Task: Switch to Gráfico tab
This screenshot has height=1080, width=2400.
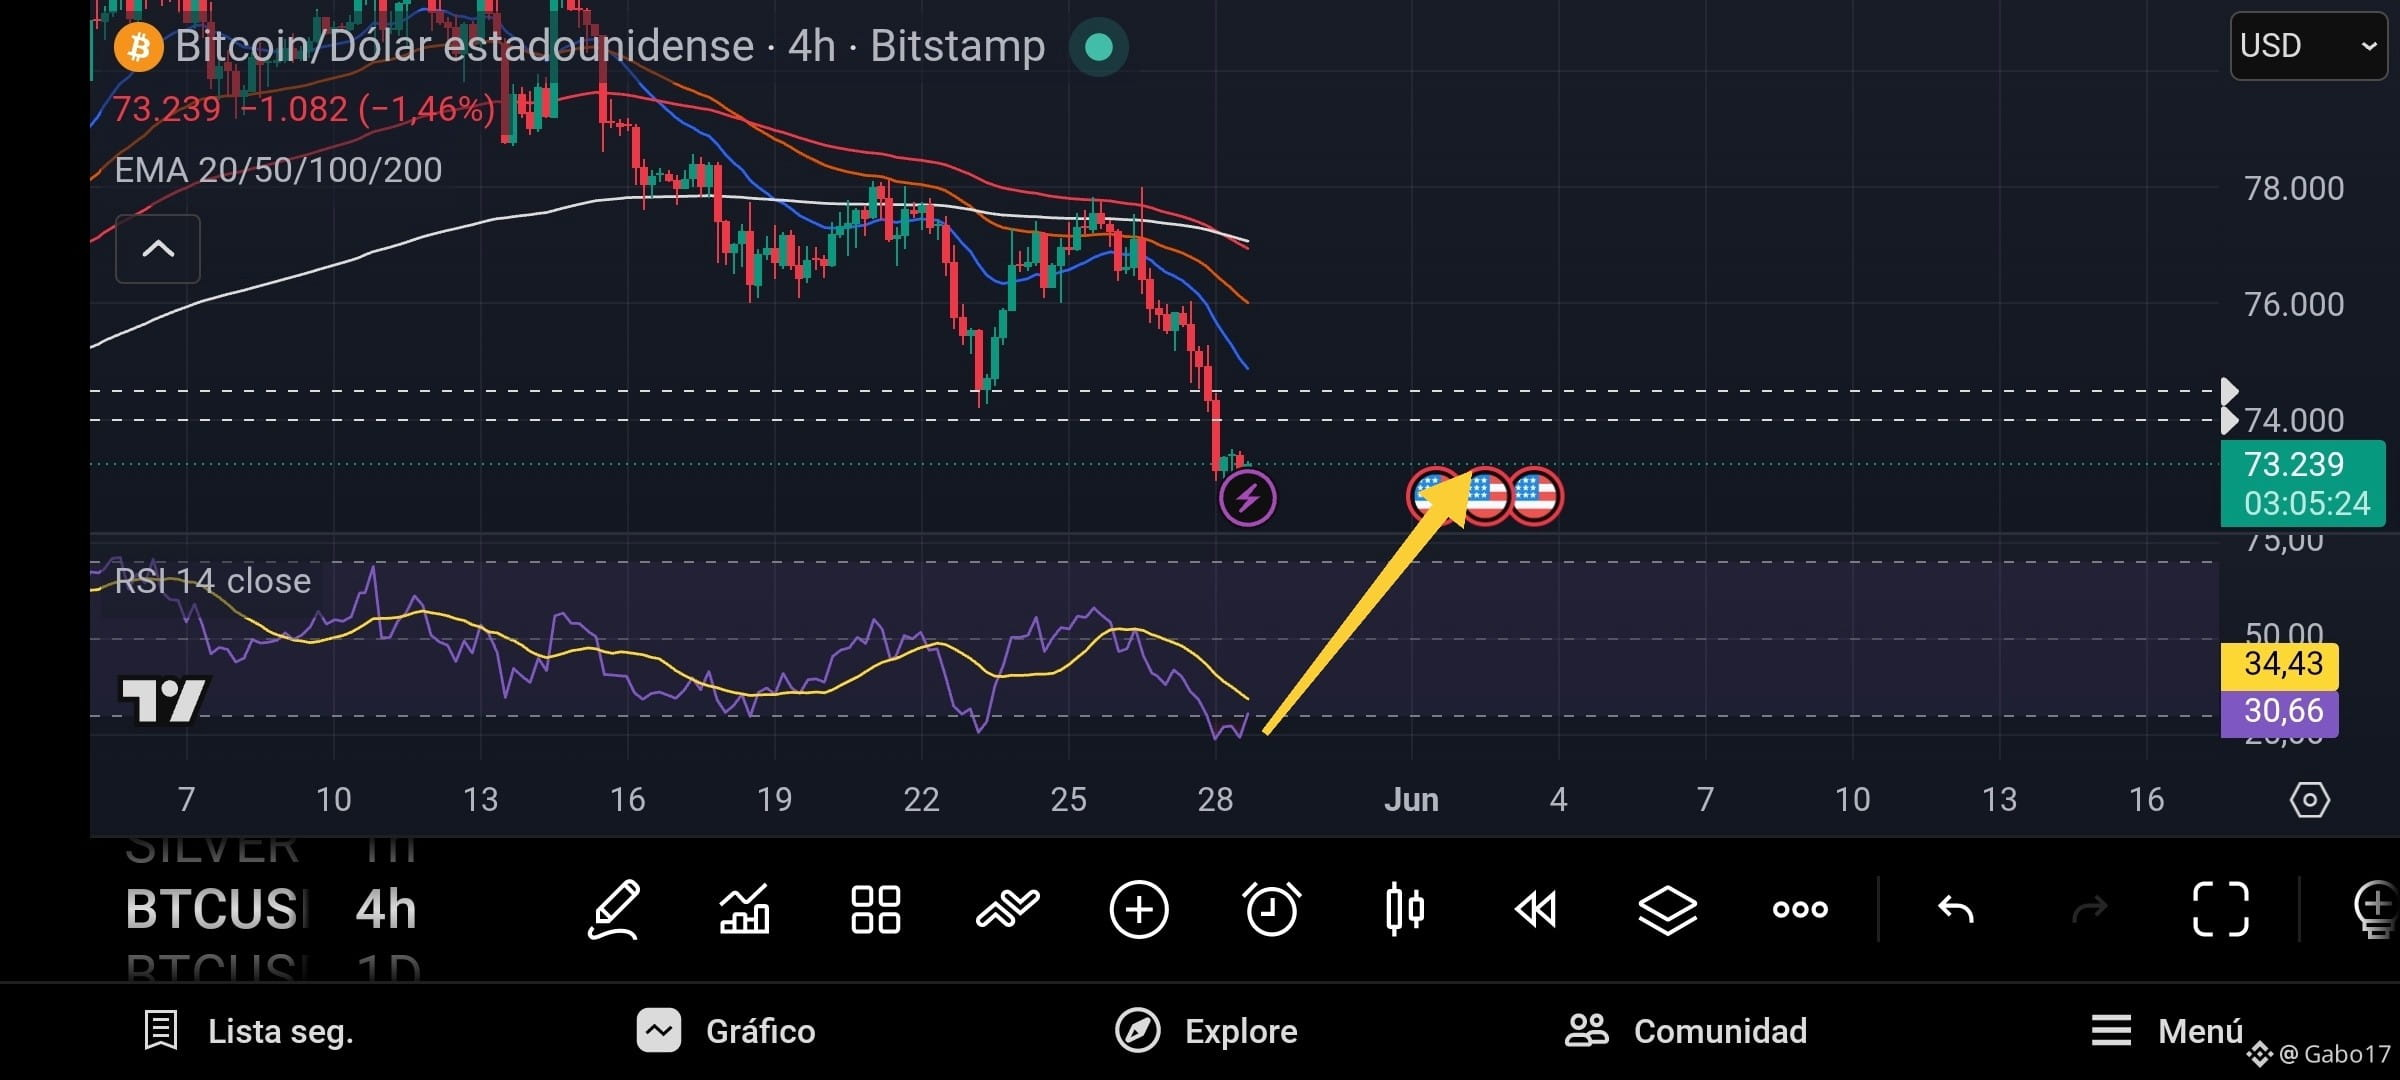Action: [x=726, y=1031]
